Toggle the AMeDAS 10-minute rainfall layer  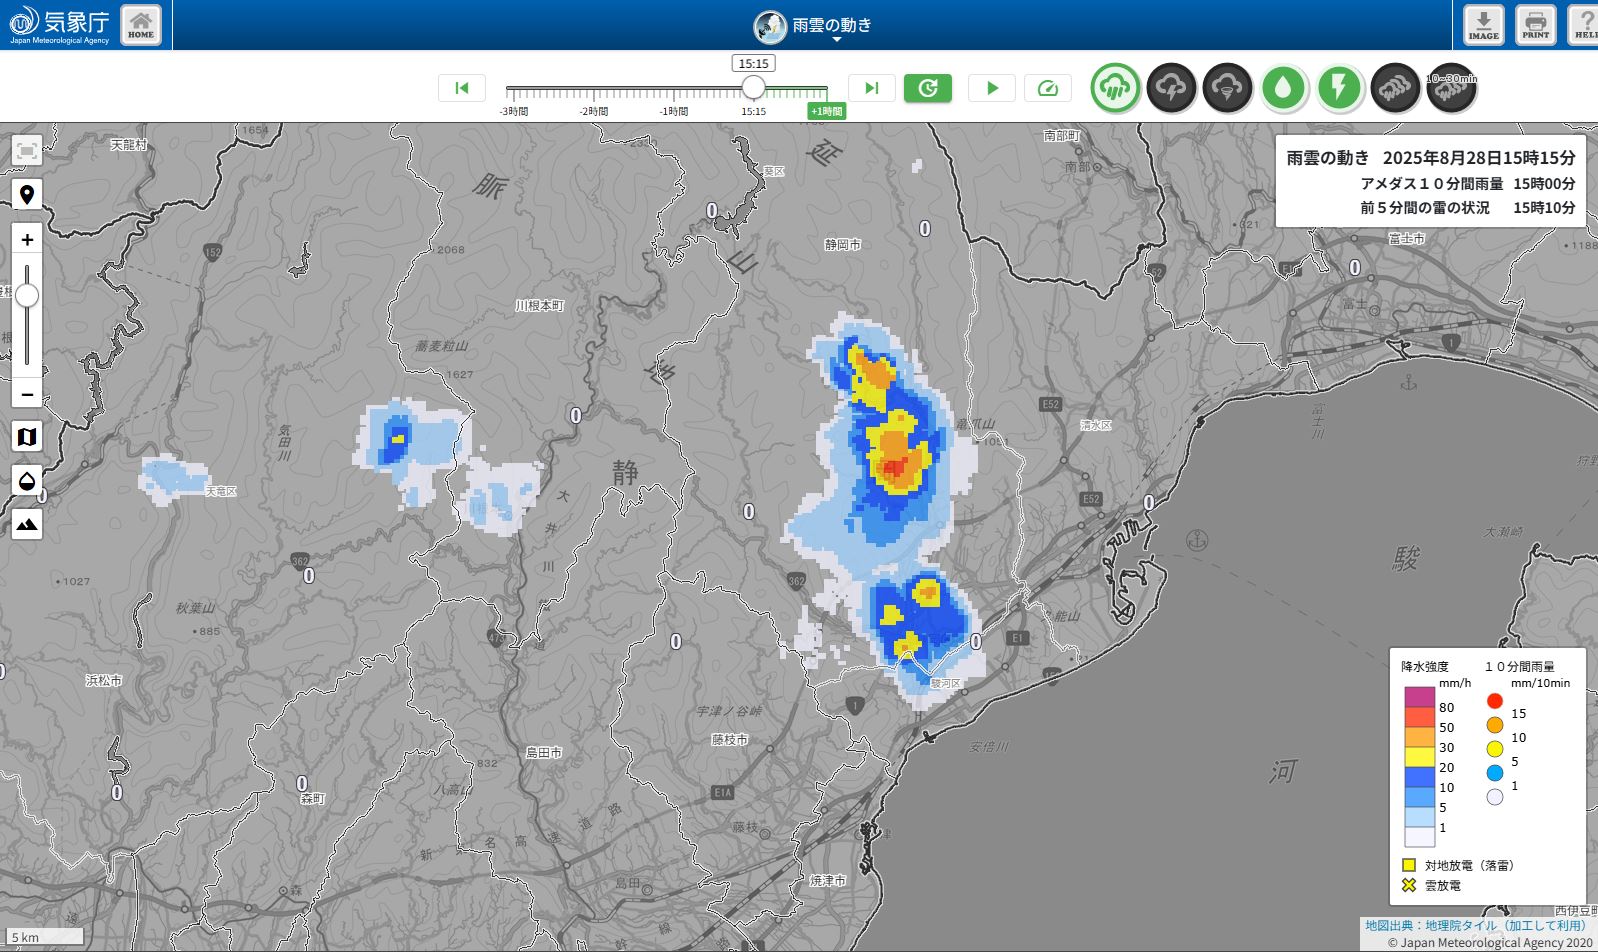tap(1284, 88)
